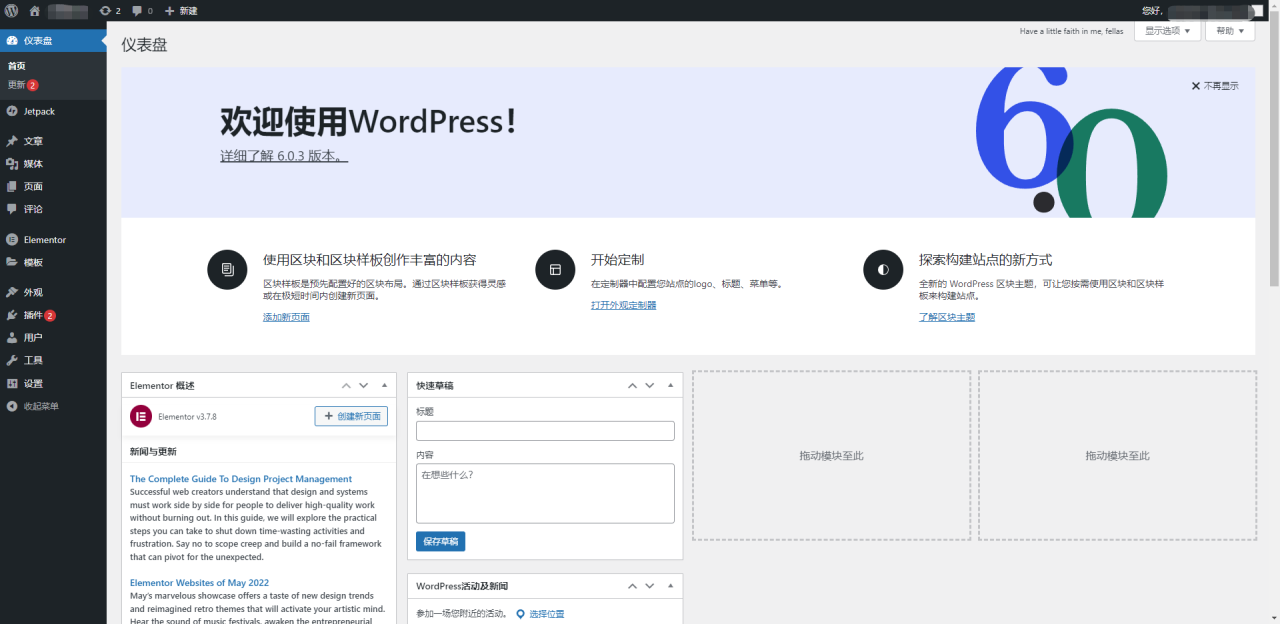The image size is (1280, 624).
Task: Click the 标题 input field
Action: click(545, 431)
